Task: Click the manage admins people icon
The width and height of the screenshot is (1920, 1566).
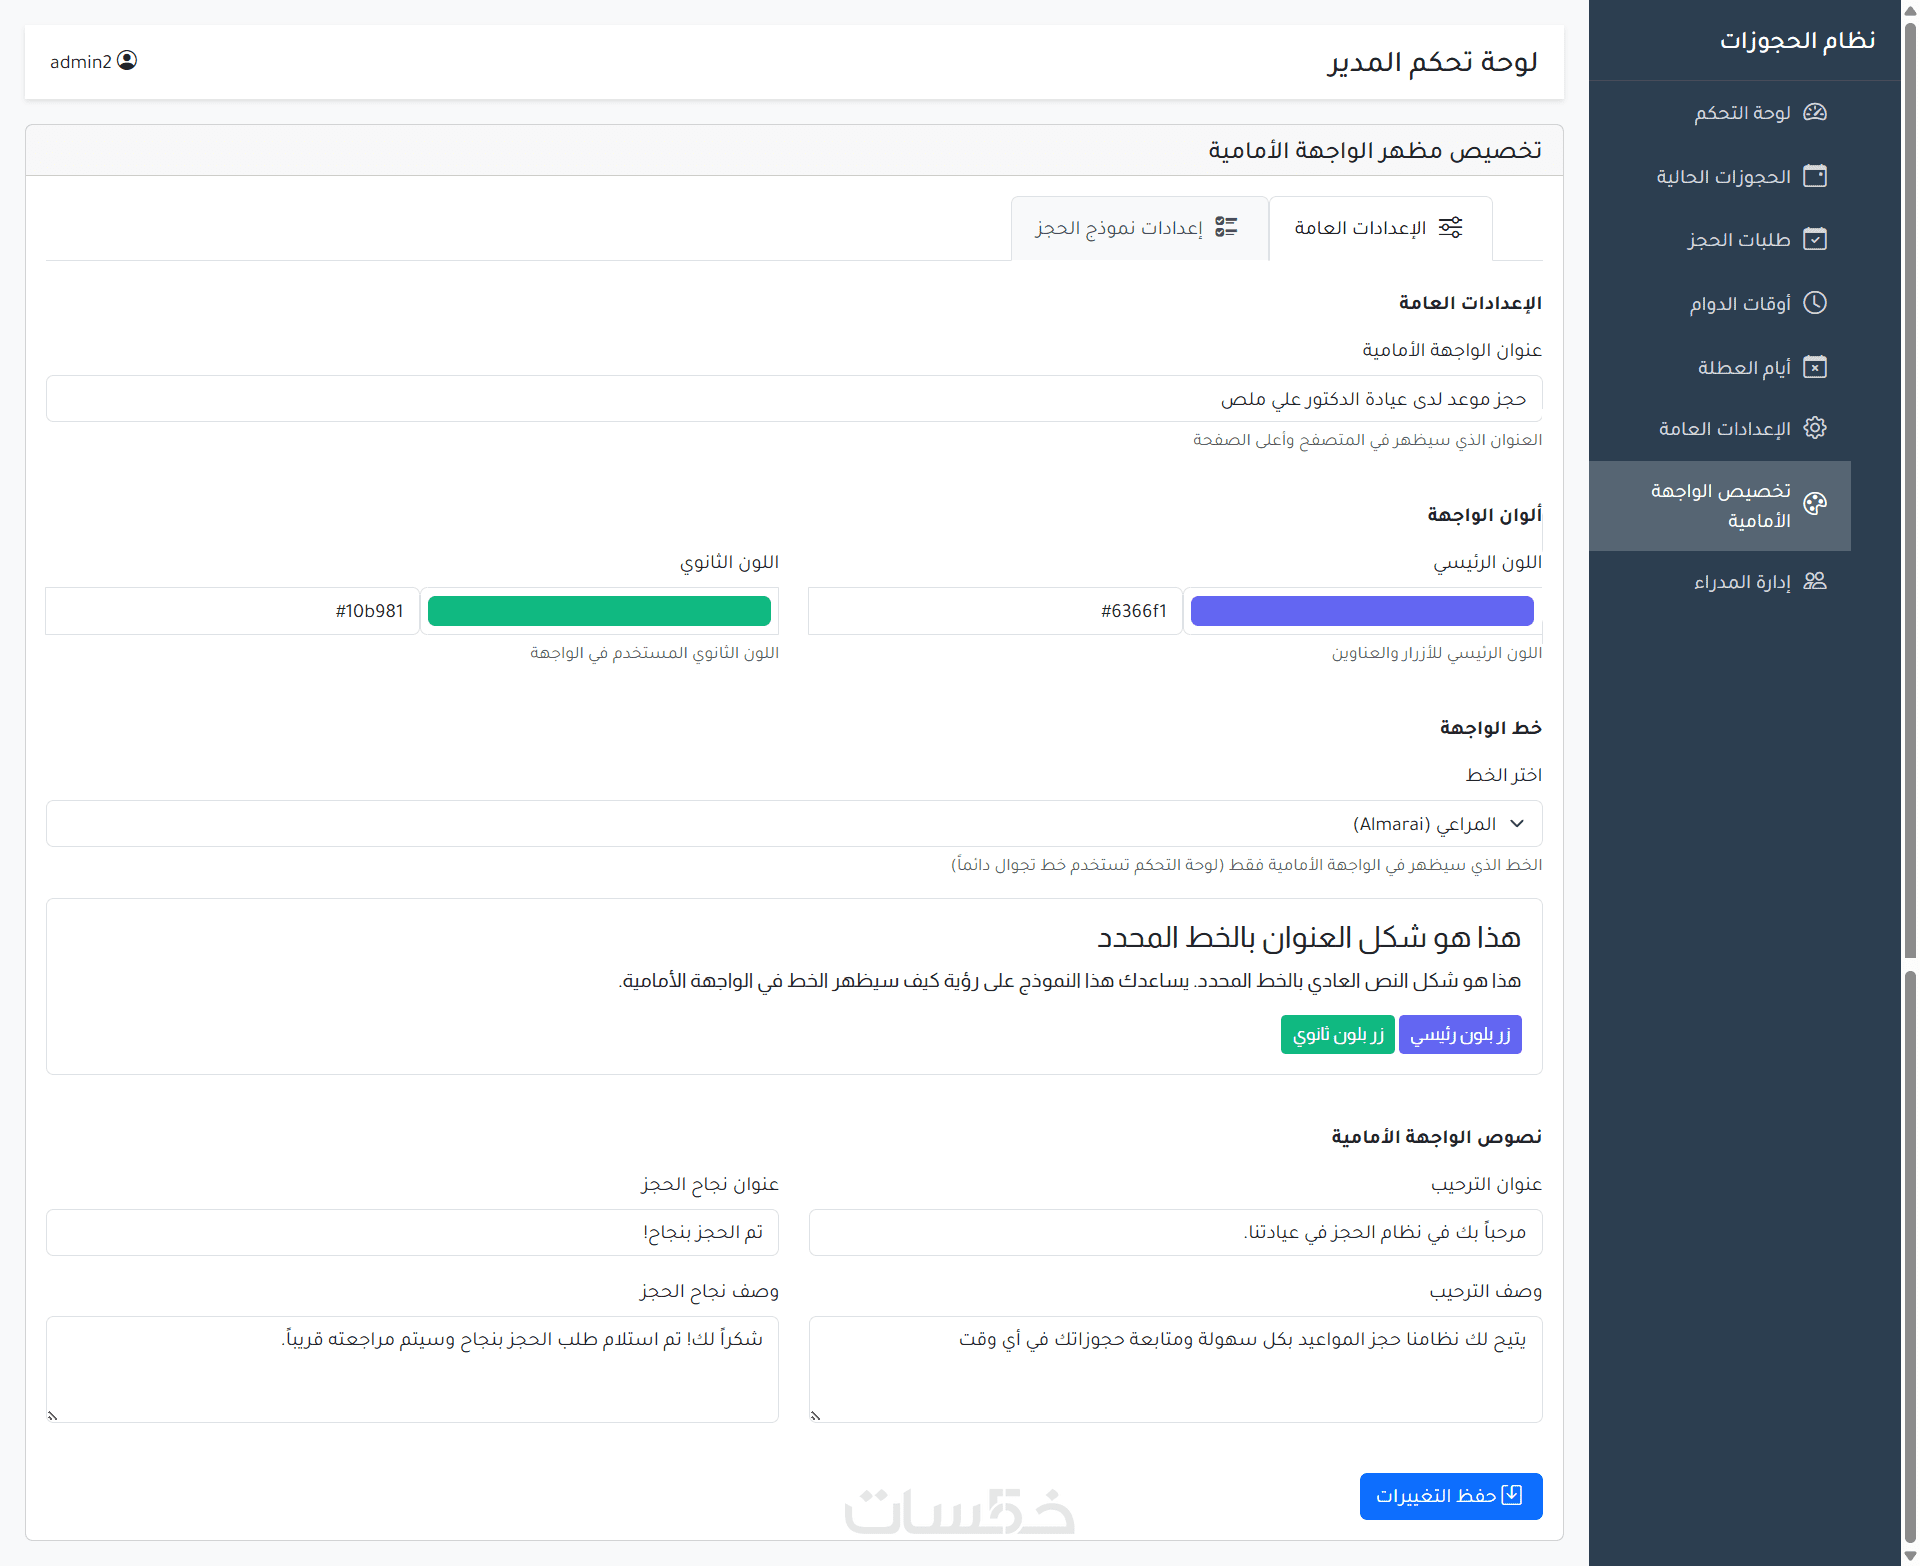Action: tap(1814, 581)
